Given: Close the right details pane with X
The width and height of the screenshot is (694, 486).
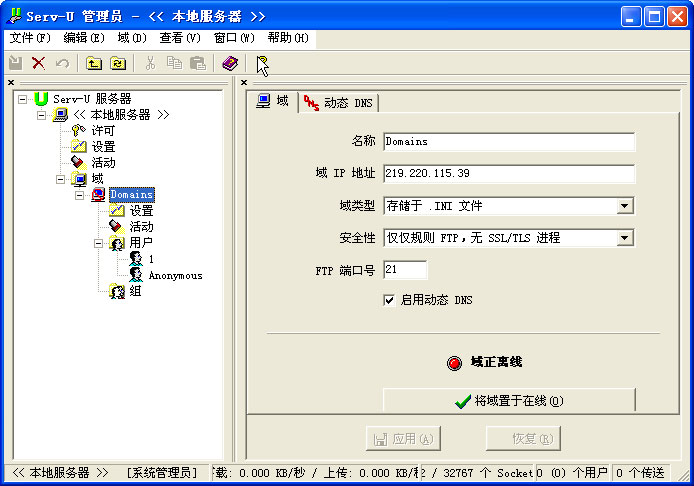Looking at the screenshot, I should [x=244, y=82].
